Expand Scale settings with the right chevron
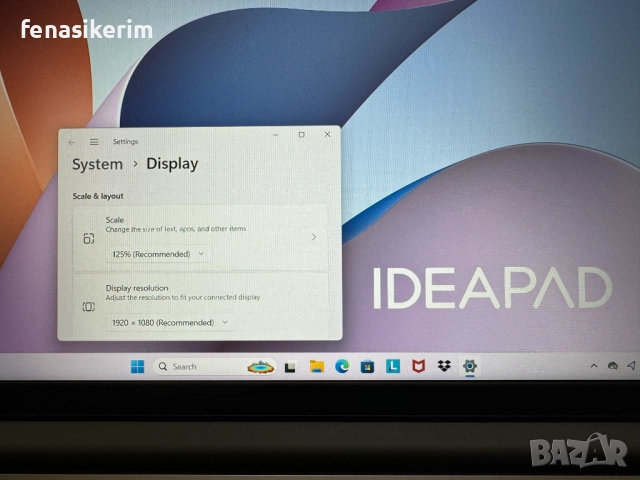Screen dimensions: 640x480 [x=313, y=237]
